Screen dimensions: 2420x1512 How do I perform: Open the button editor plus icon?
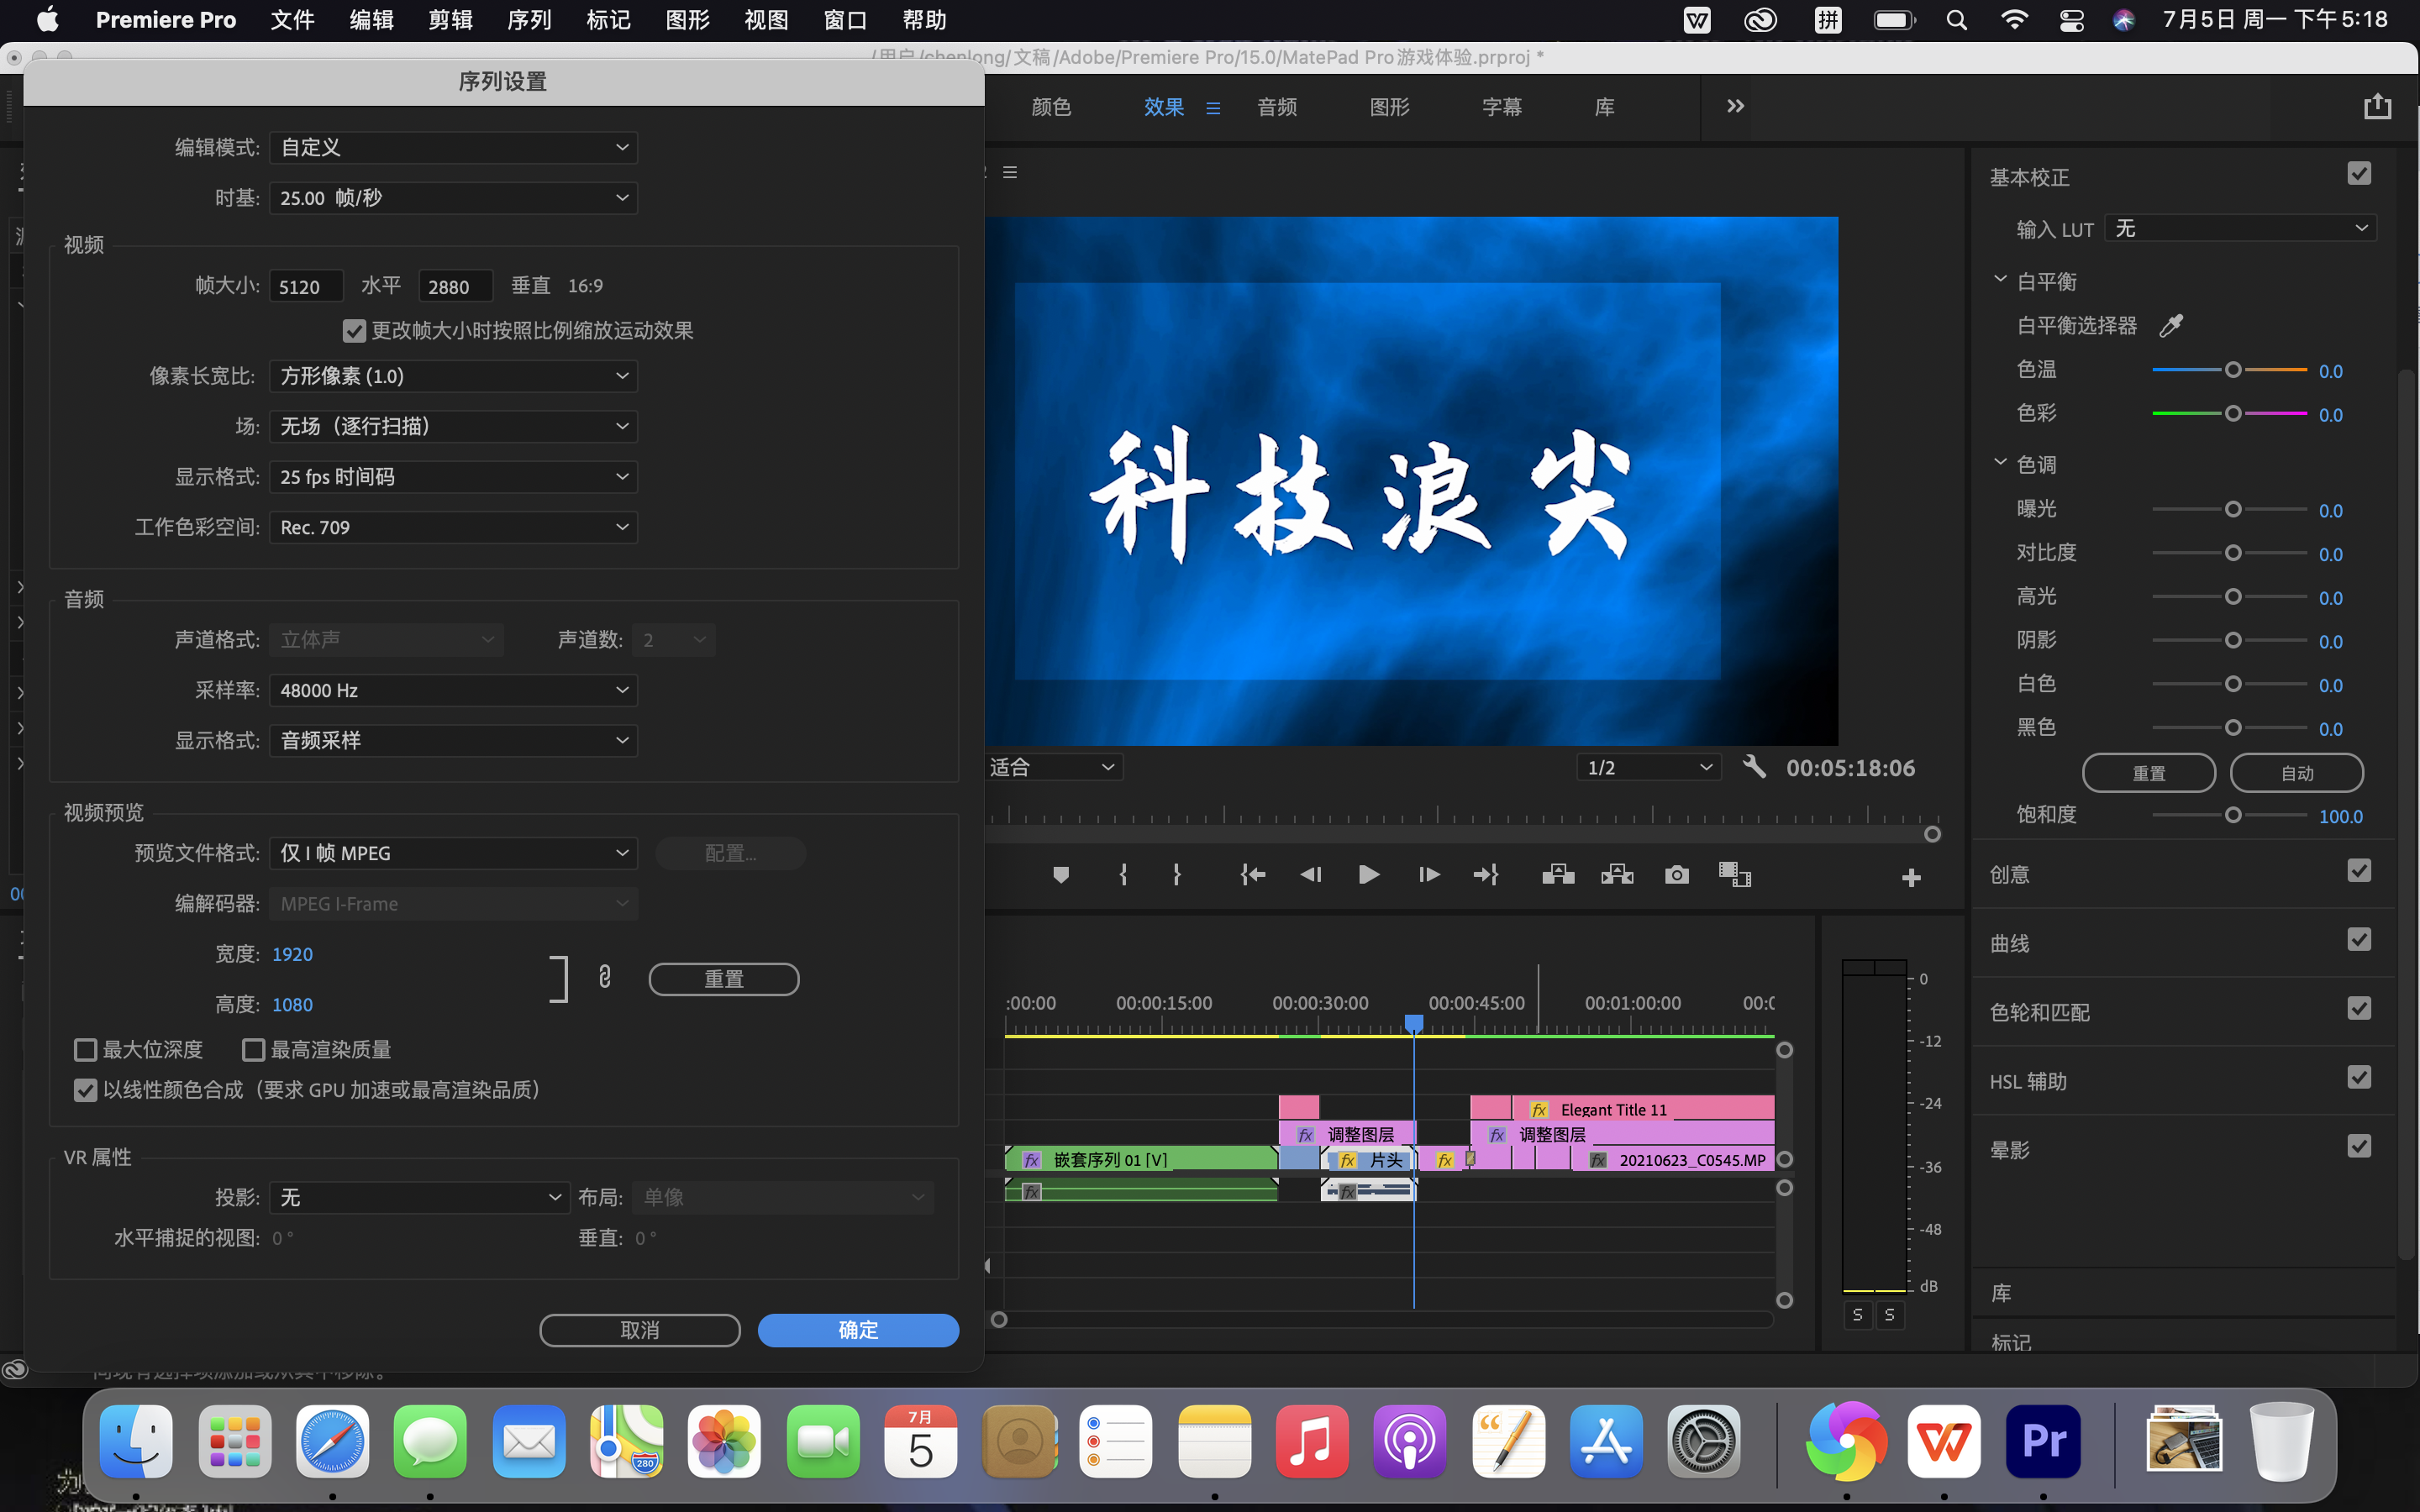point(1911,878)
